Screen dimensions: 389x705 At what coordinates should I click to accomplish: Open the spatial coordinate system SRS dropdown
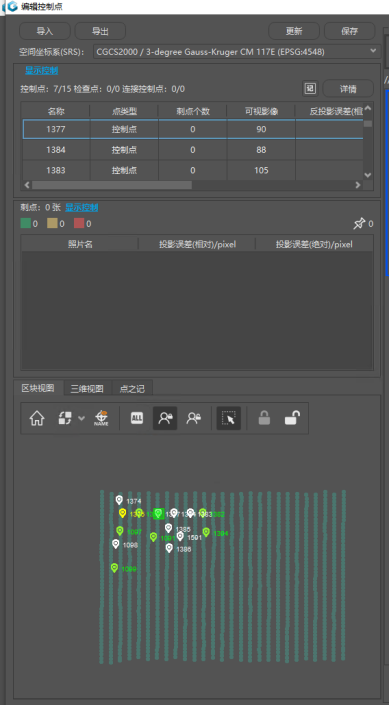coord(237,52)
